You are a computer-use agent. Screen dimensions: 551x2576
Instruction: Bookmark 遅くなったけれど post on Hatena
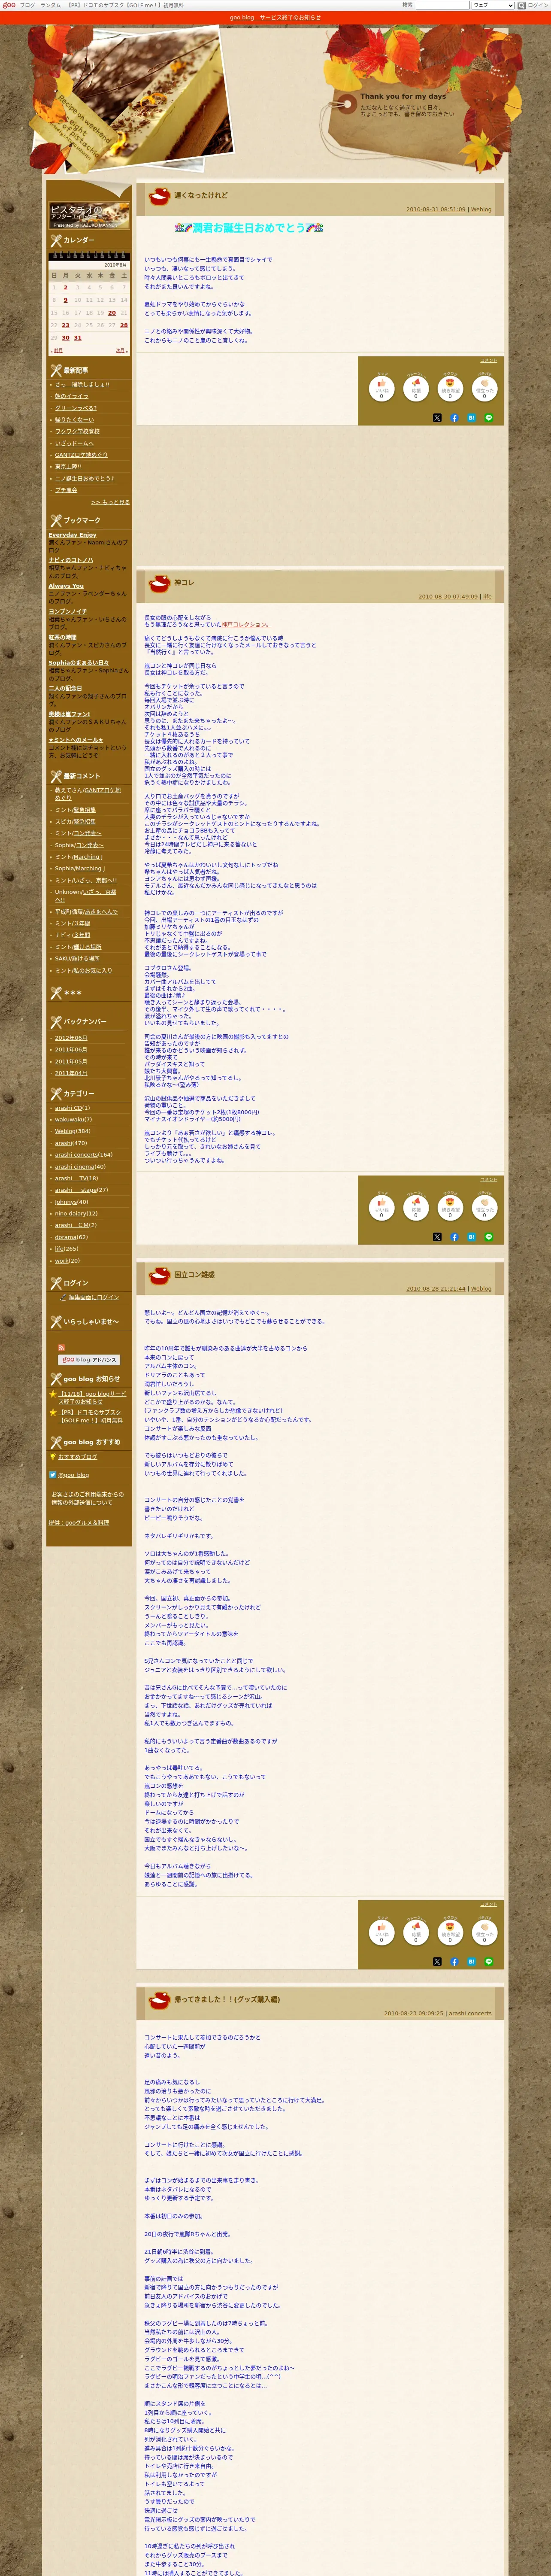[x=471, y=418]
